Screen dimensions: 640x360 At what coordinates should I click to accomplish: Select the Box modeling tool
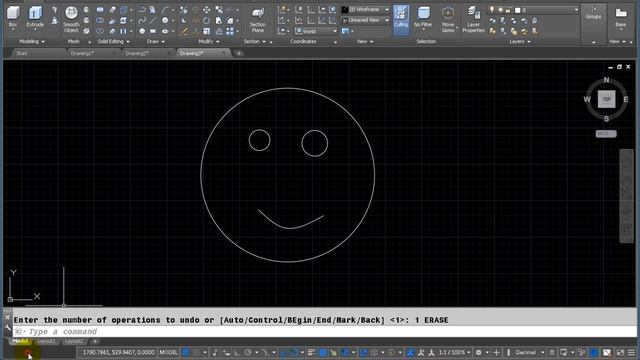click(x=13, y=17)
